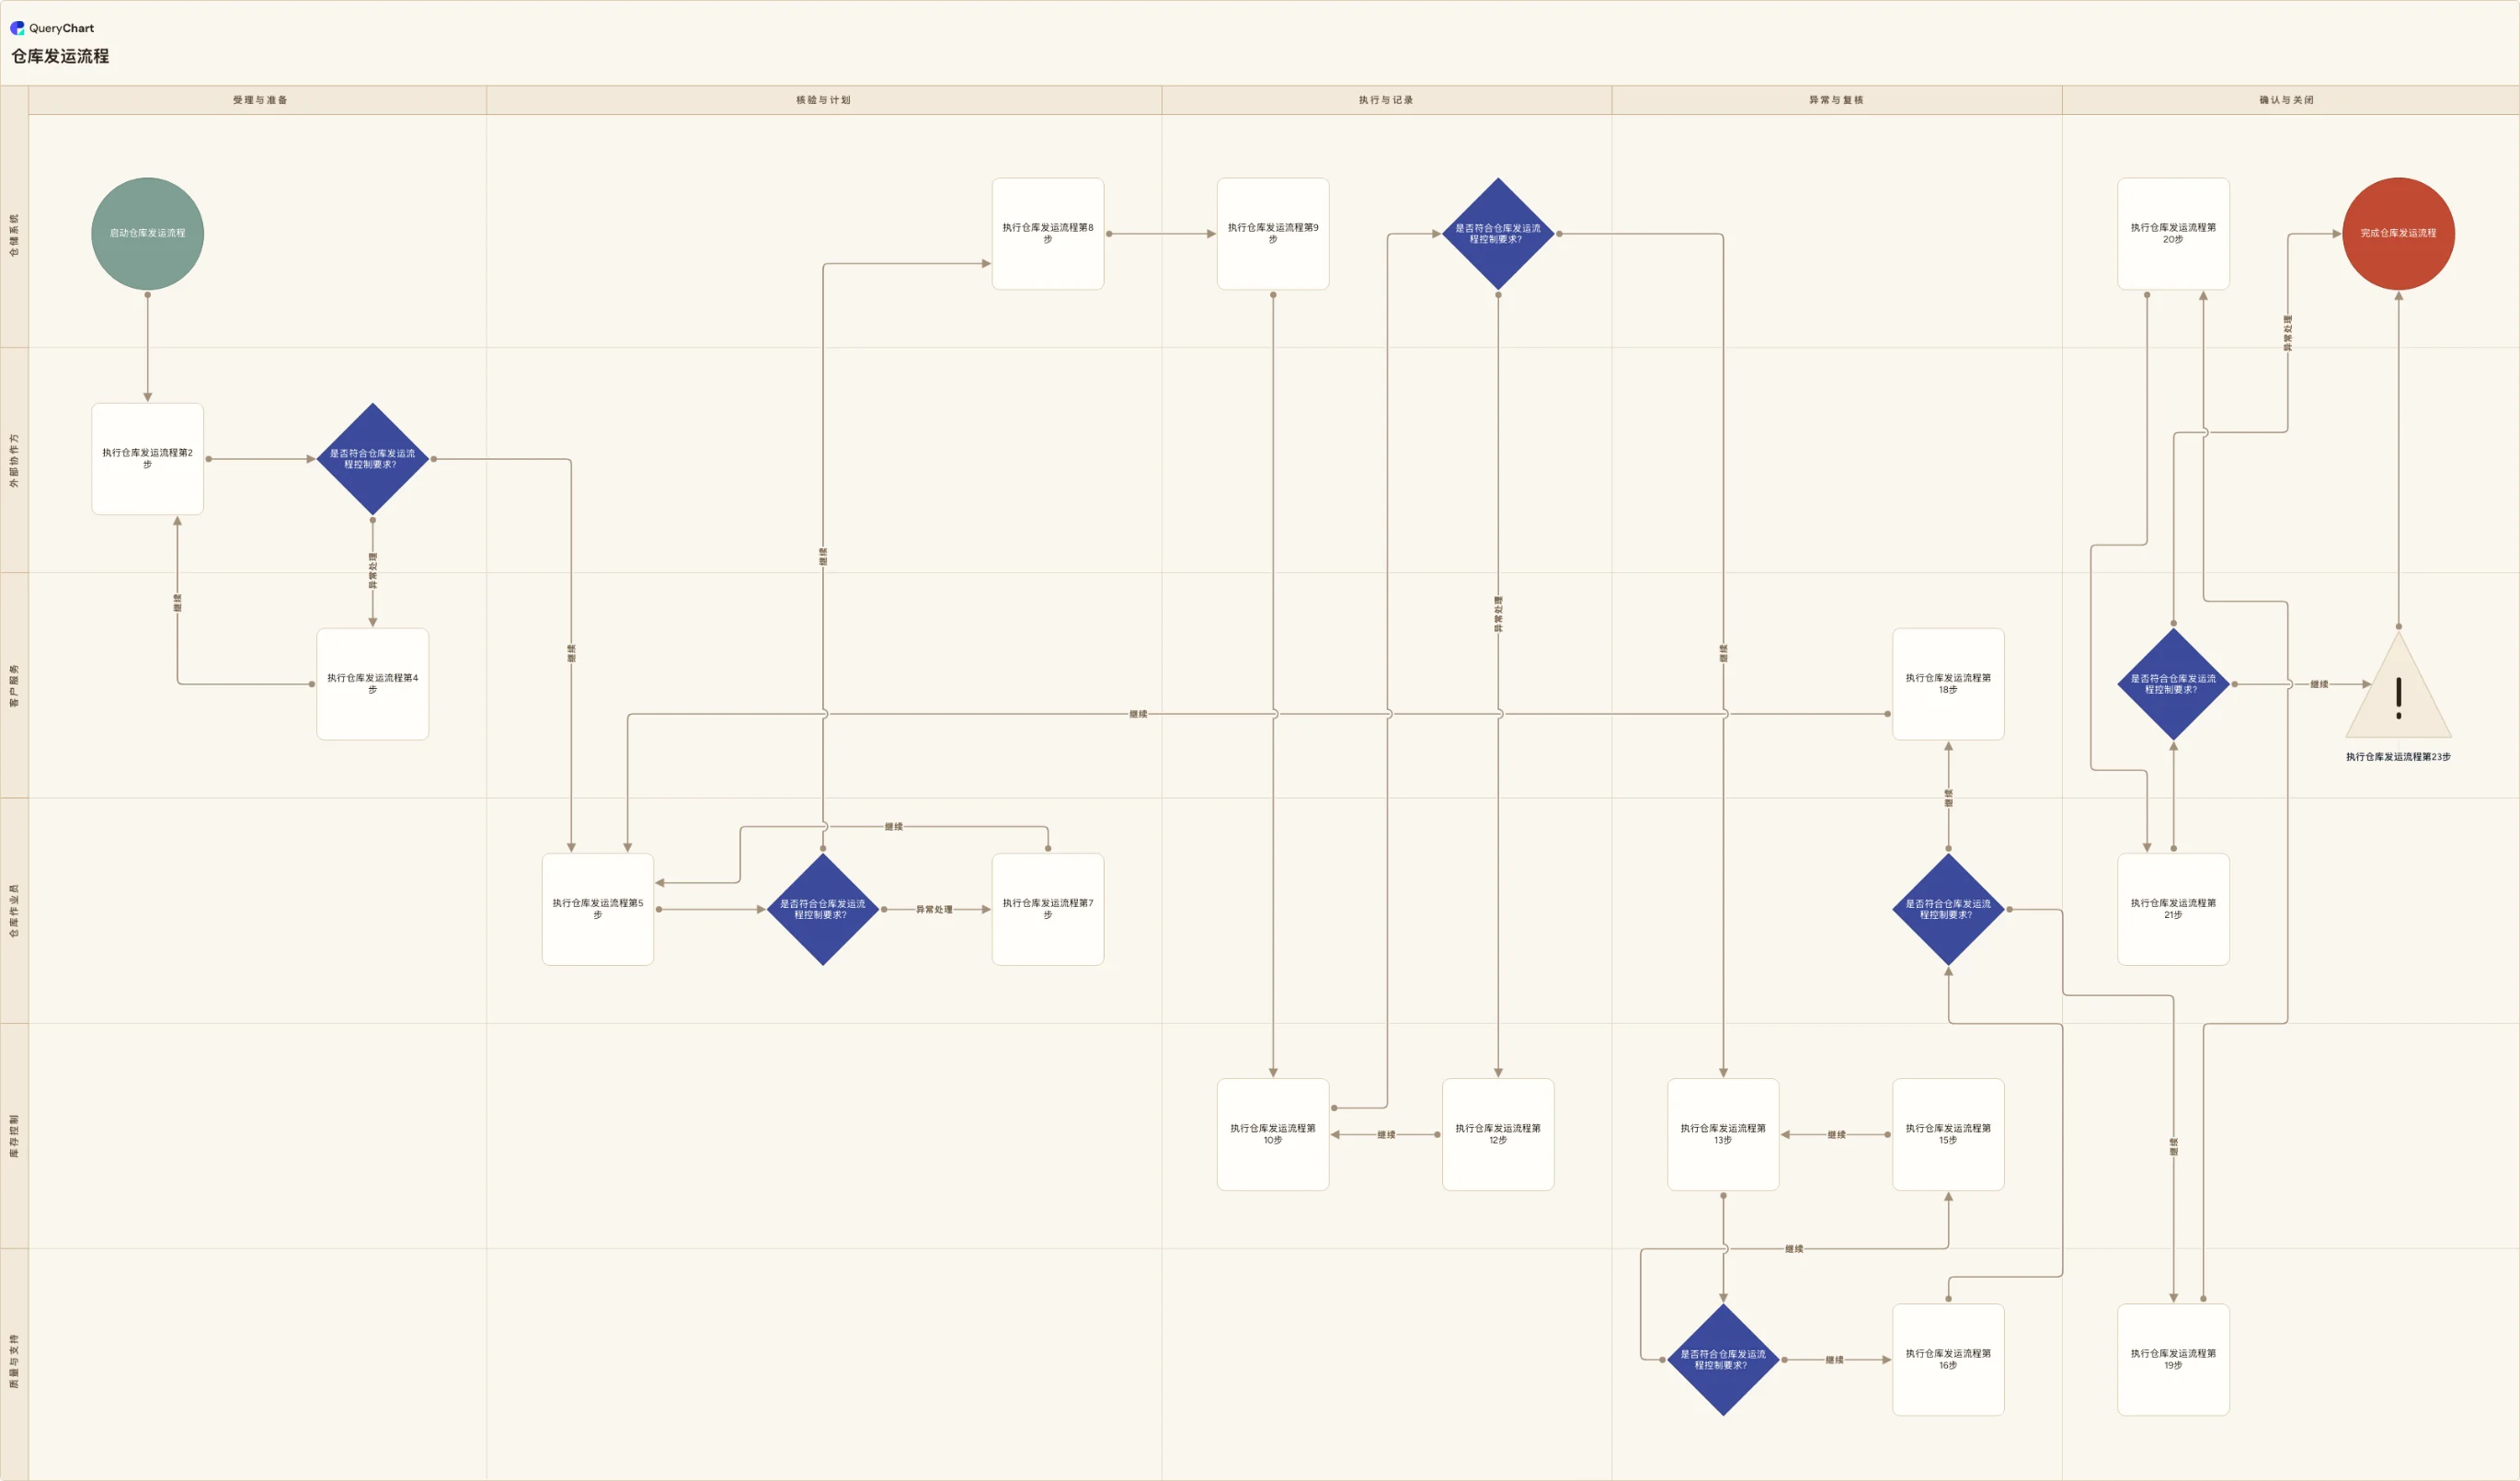Select the decision diamond in 质量与支持 lane
2520x1481 pixels.
[1722, 1359]
